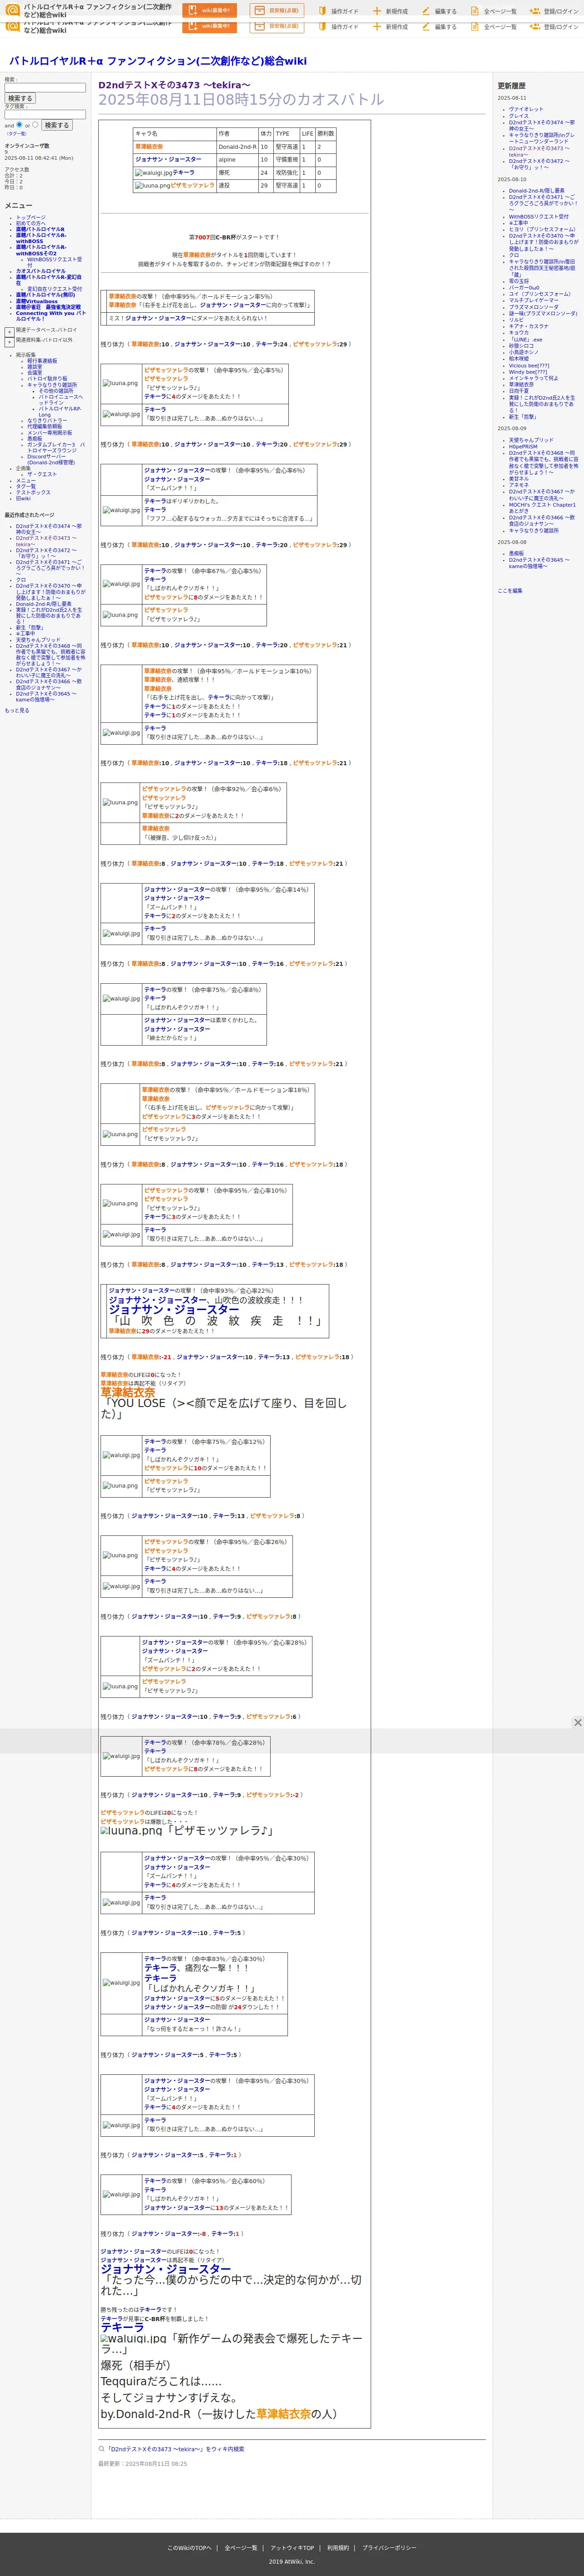Open 謎一味(プラズマメロンソーダ) in update history

(x=543, y=313)
